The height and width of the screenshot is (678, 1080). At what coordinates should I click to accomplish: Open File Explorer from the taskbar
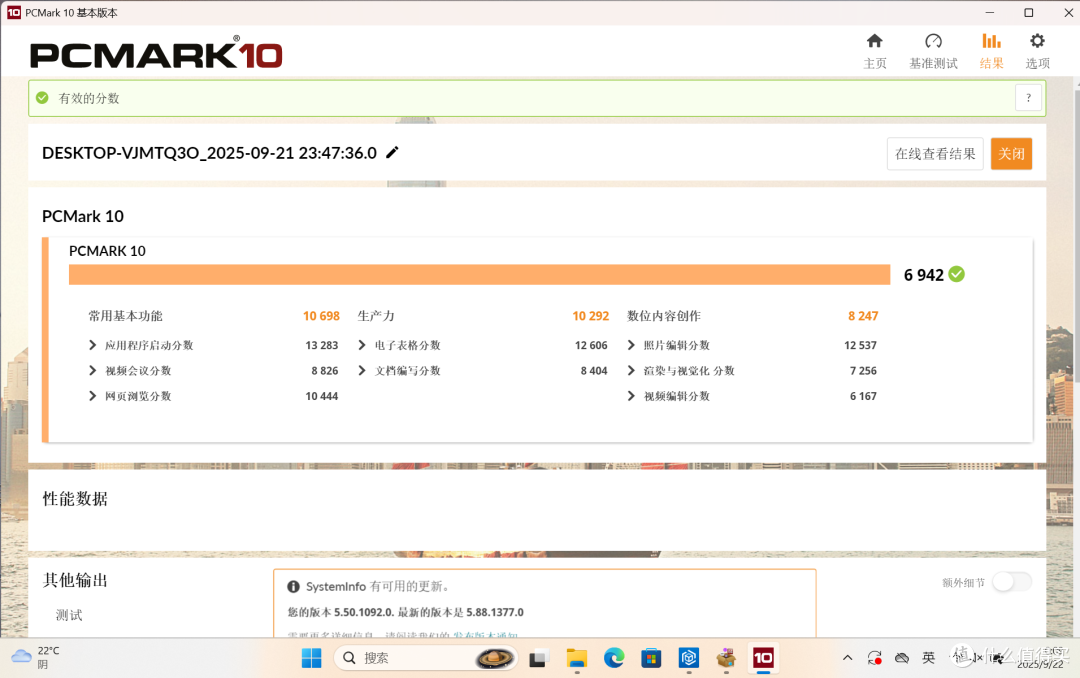(577, 659)
